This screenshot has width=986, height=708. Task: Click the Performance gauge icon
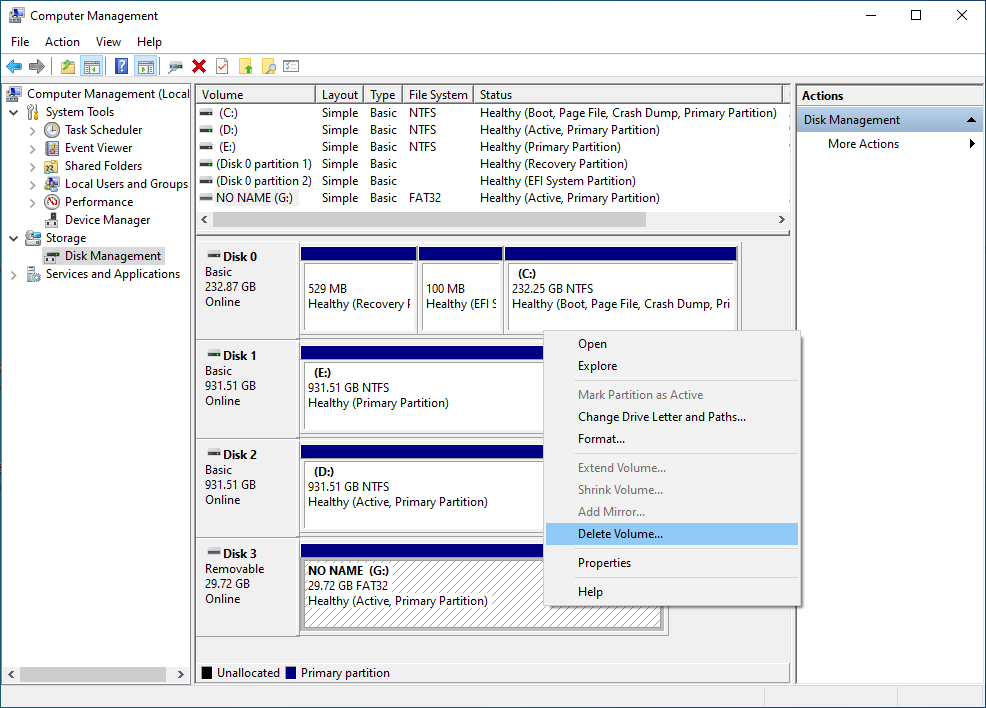pos(52,202)
